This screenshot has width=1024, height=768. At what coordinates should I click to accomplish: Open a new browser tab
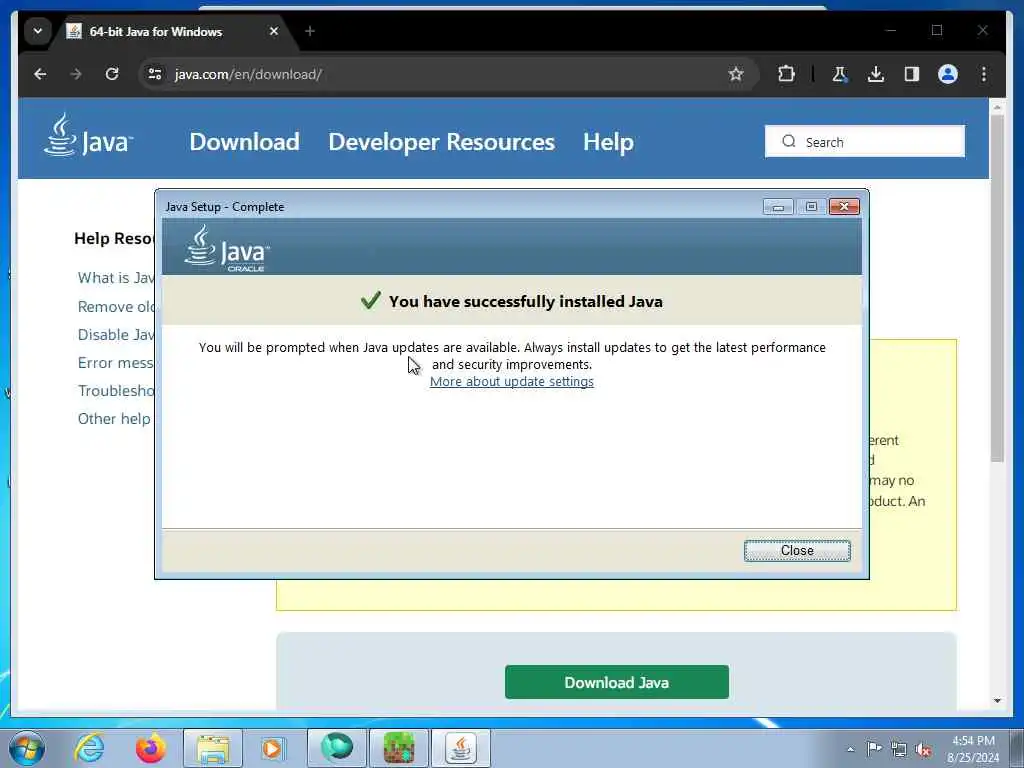coord(310,31)
